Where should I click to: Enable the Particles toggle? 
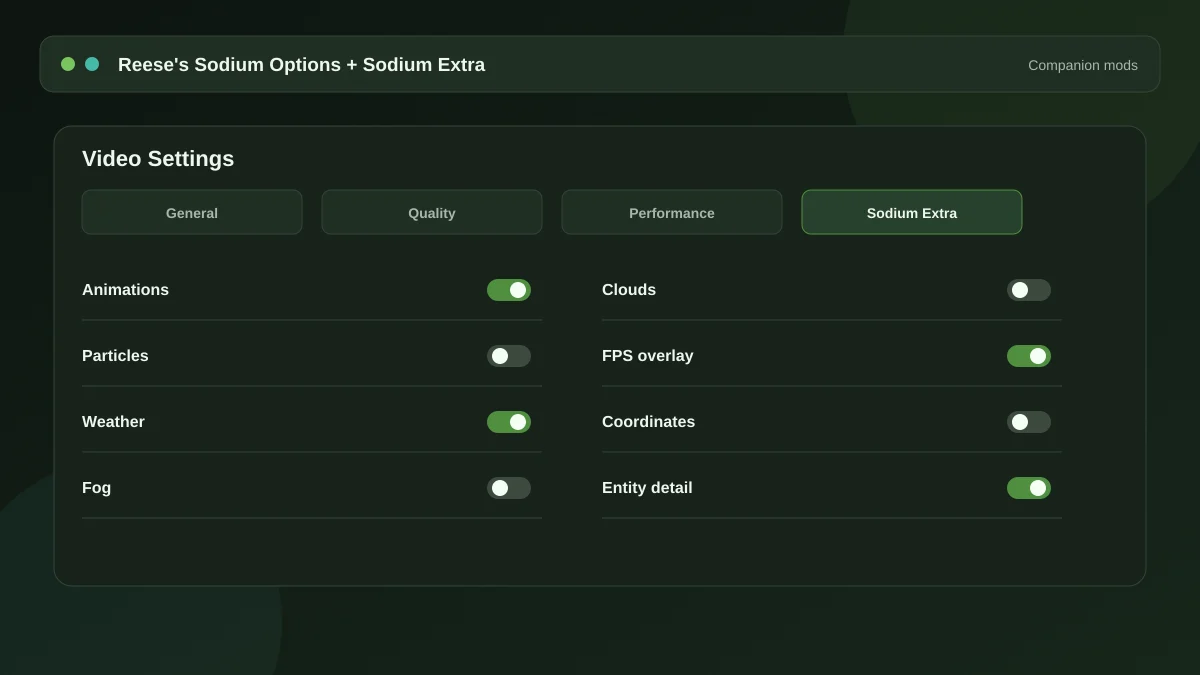coord(509,356)
